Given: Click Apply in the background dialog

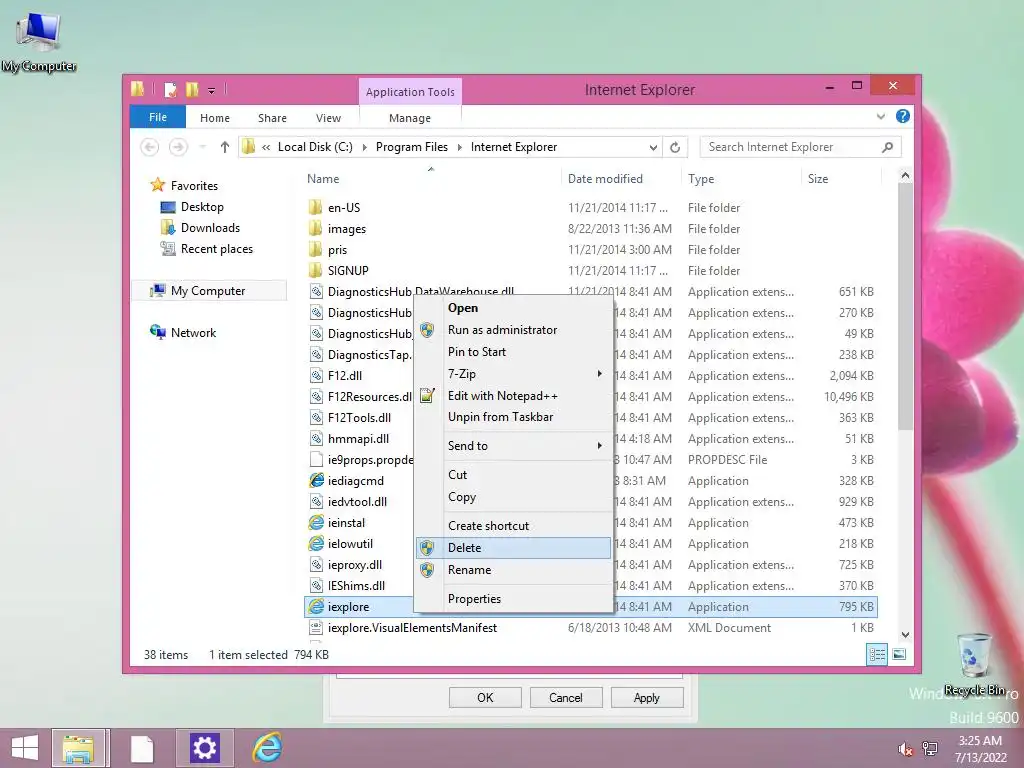Looking at the screenshot, I should (x=647, y=697).
